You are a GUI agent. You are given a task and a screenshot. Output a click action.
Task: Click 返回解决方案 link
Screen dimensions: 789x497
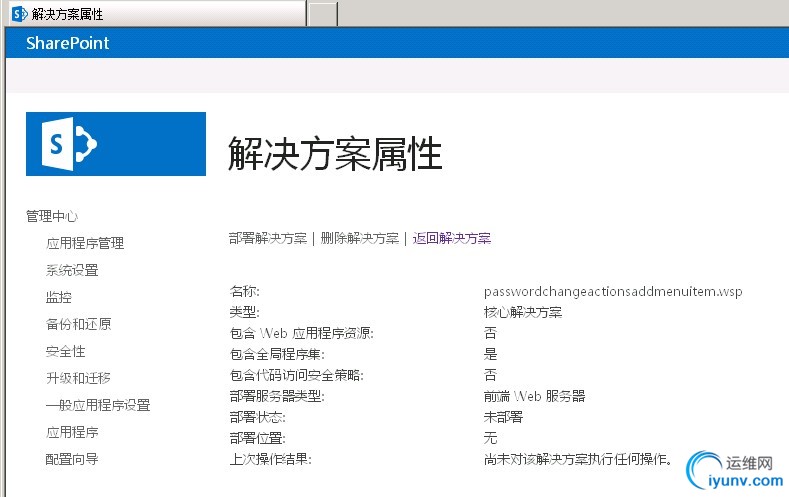pos(451,238)
